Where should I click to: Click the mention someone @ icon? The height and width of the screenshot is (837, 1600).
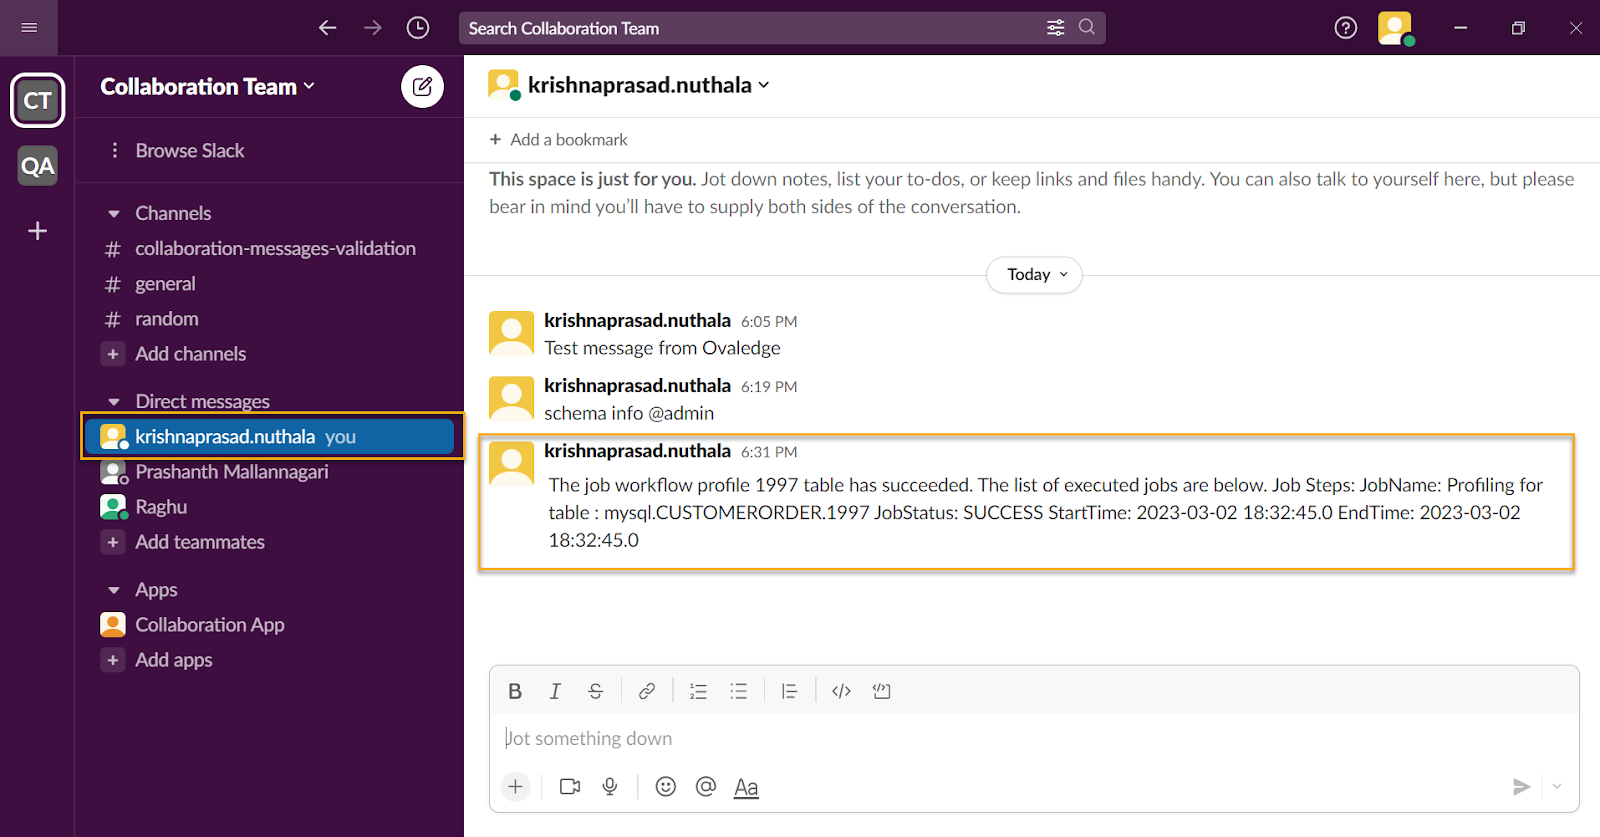706,787
